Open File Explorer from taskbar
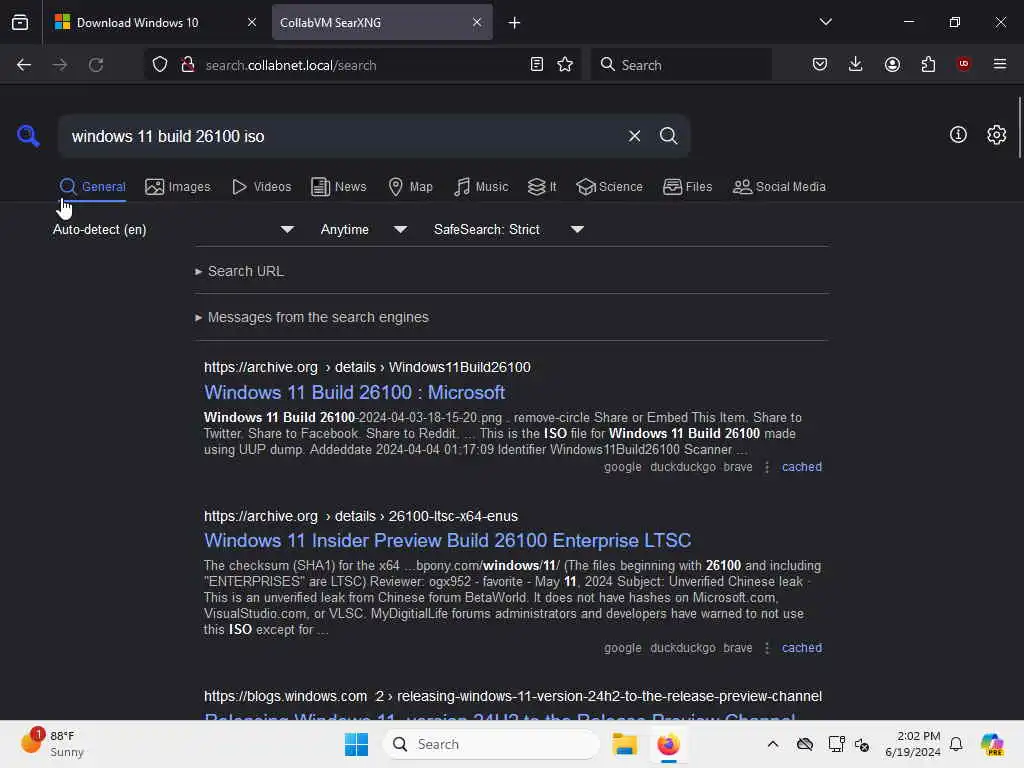The height and width of the screenshot is (768, 1024). pos(624,744)
